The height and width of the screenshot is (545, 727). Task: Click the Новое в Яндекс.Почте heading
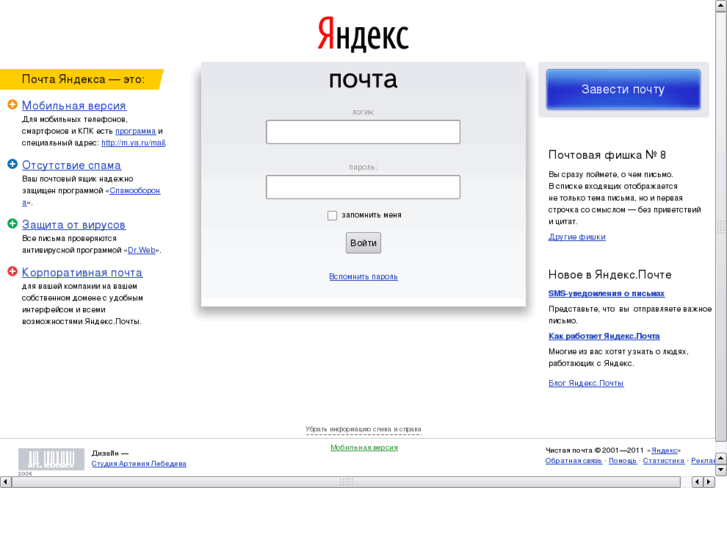click(610, 275)
